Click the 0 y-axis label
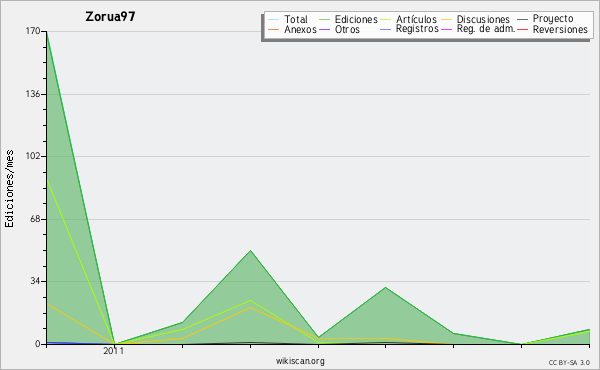Screen dimensions: 600x370 (38, 344)
